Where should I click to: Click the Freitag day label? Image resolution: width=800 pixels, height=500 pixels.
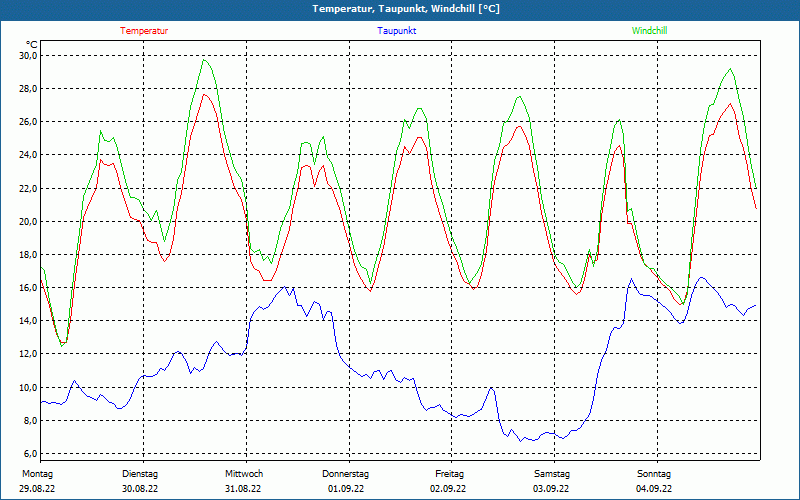click(449, 474)
